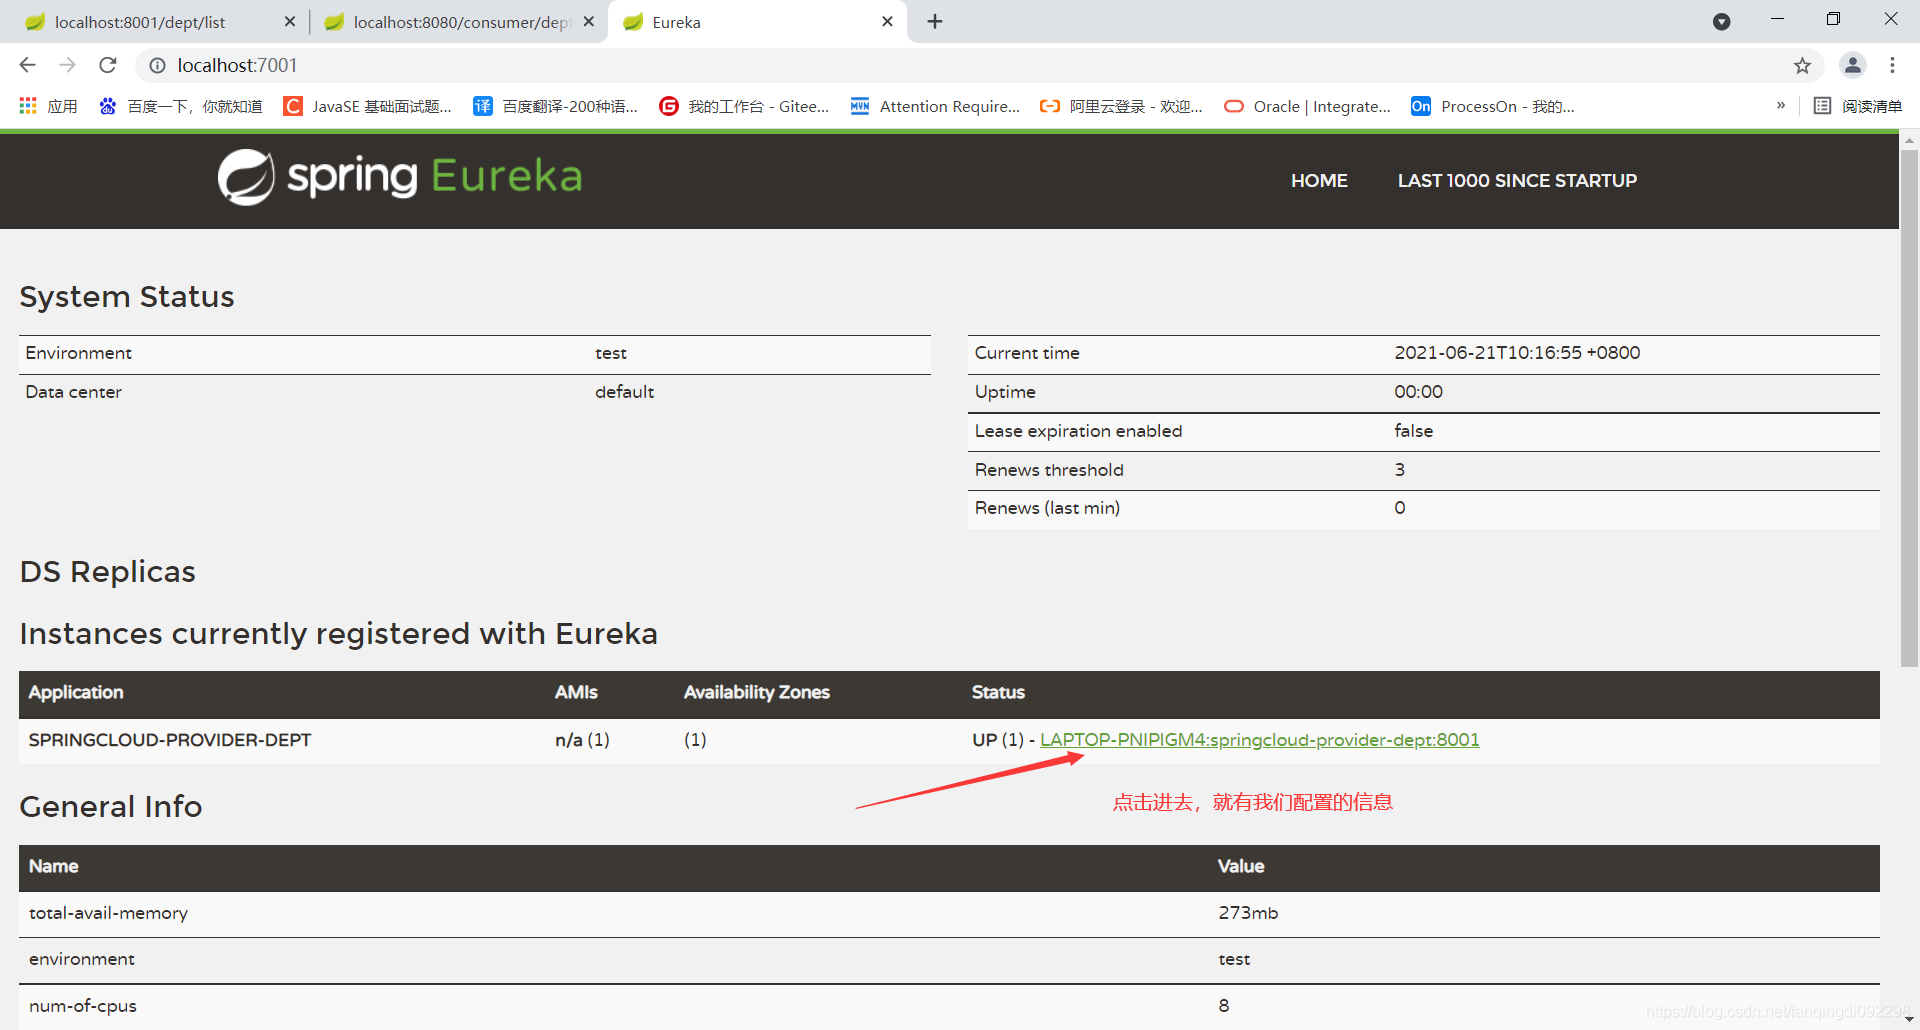Open the 百度翻译 bookmark
Screen dimensions: 1920x1030
pos(556,106)
